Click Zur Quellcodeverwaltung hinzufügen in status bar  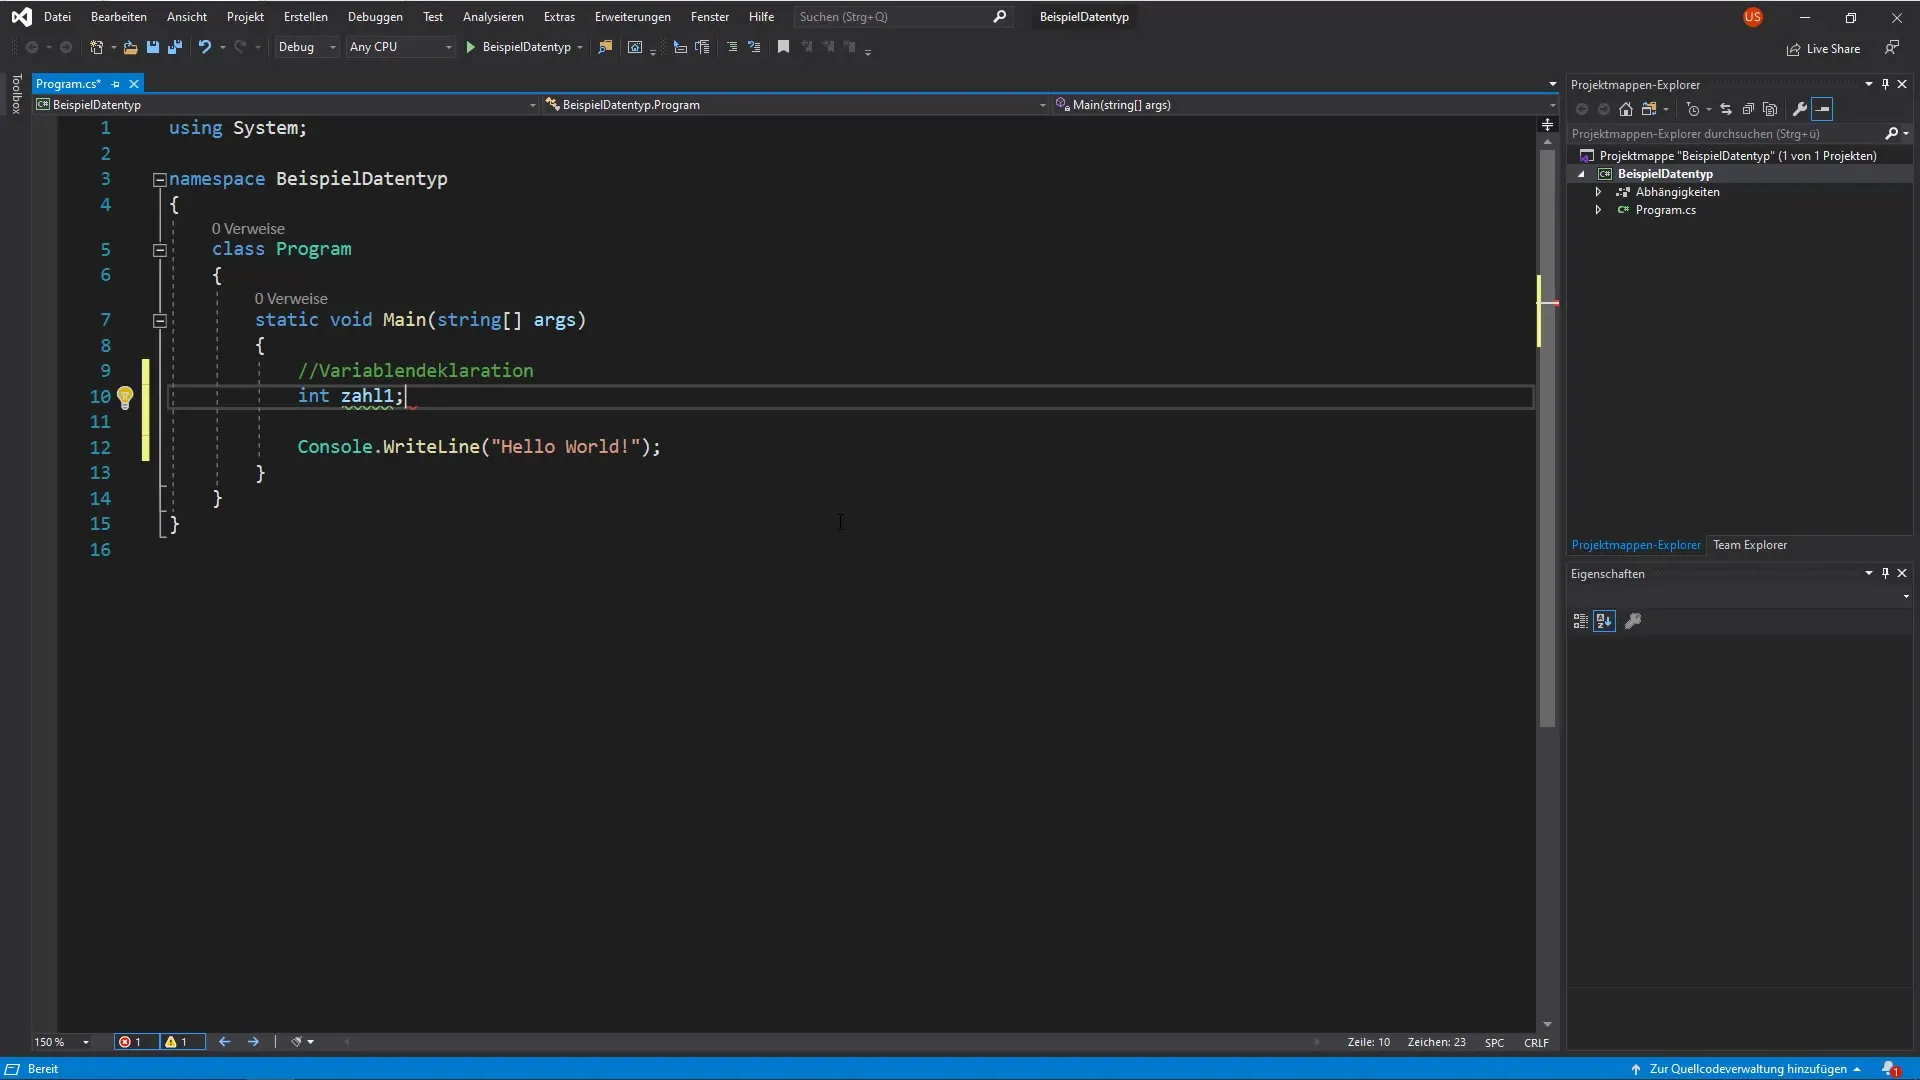click(1747, 1069)
